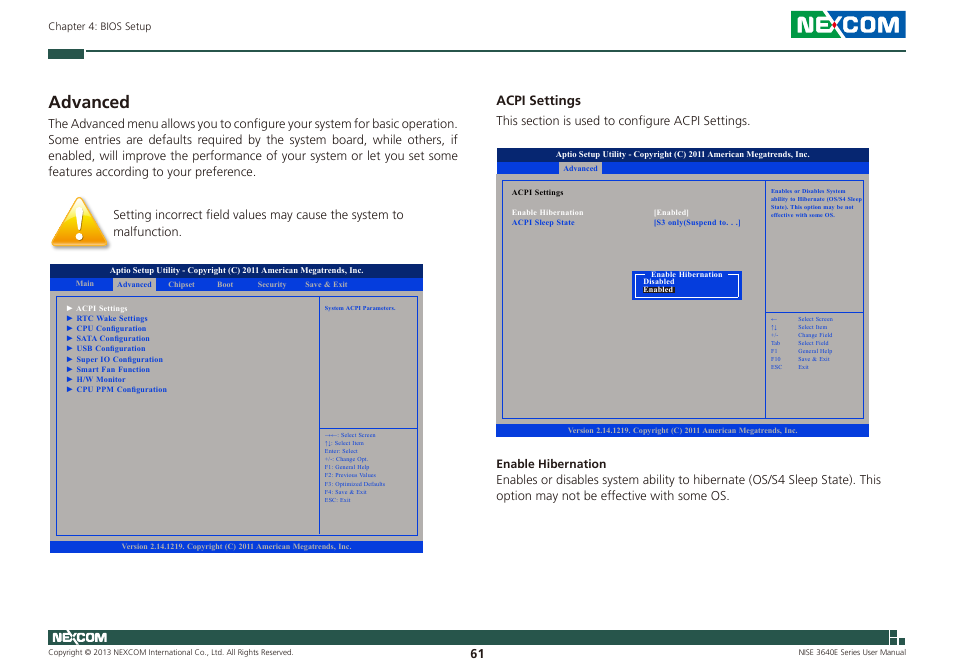Click the [S3 only(Suspend to...] value

[697, 223]
